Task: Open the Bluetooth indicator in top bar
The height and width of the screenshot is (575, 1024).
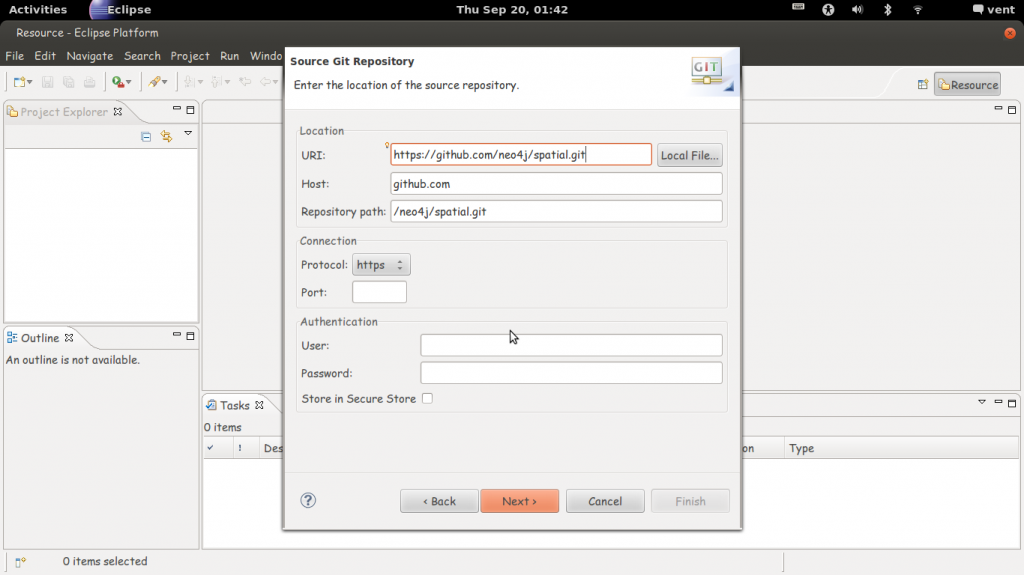Action: tap(888, 9)
